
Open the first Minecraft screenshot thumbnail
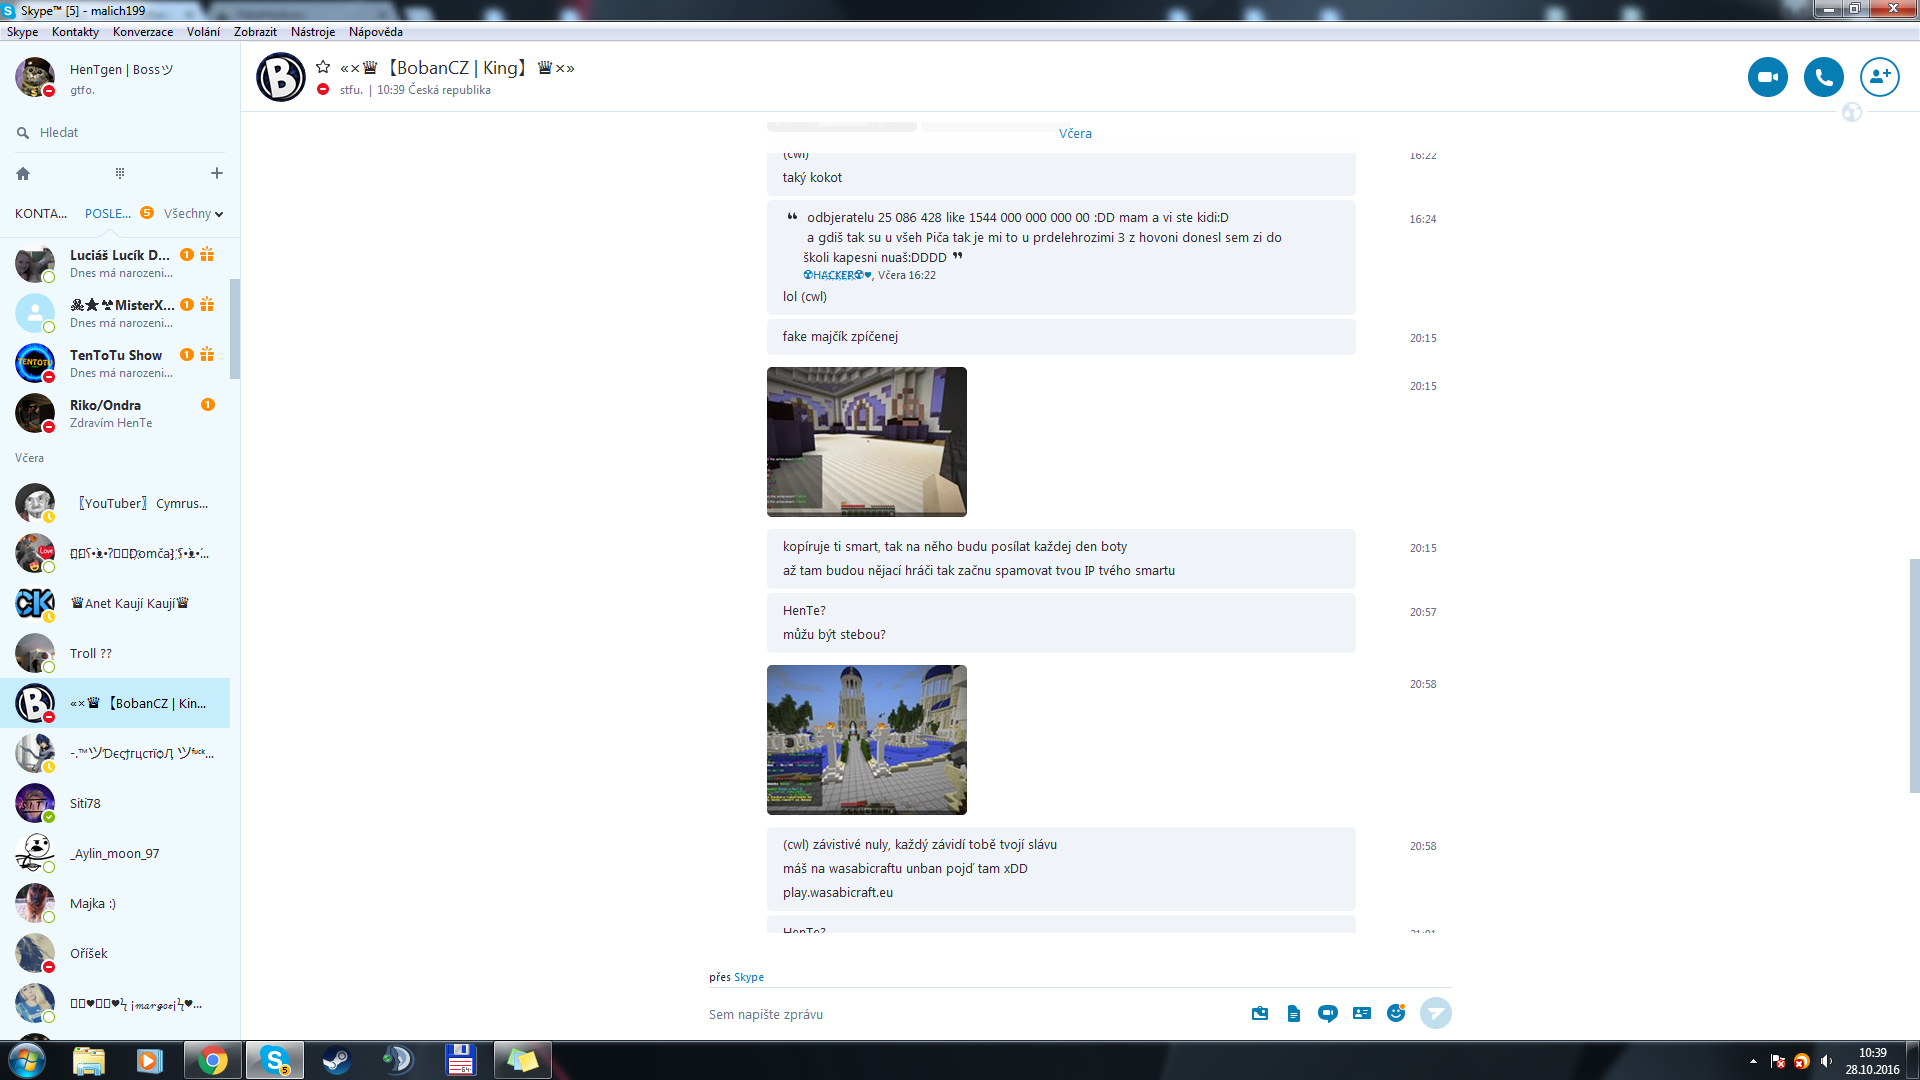pos(867,441)
